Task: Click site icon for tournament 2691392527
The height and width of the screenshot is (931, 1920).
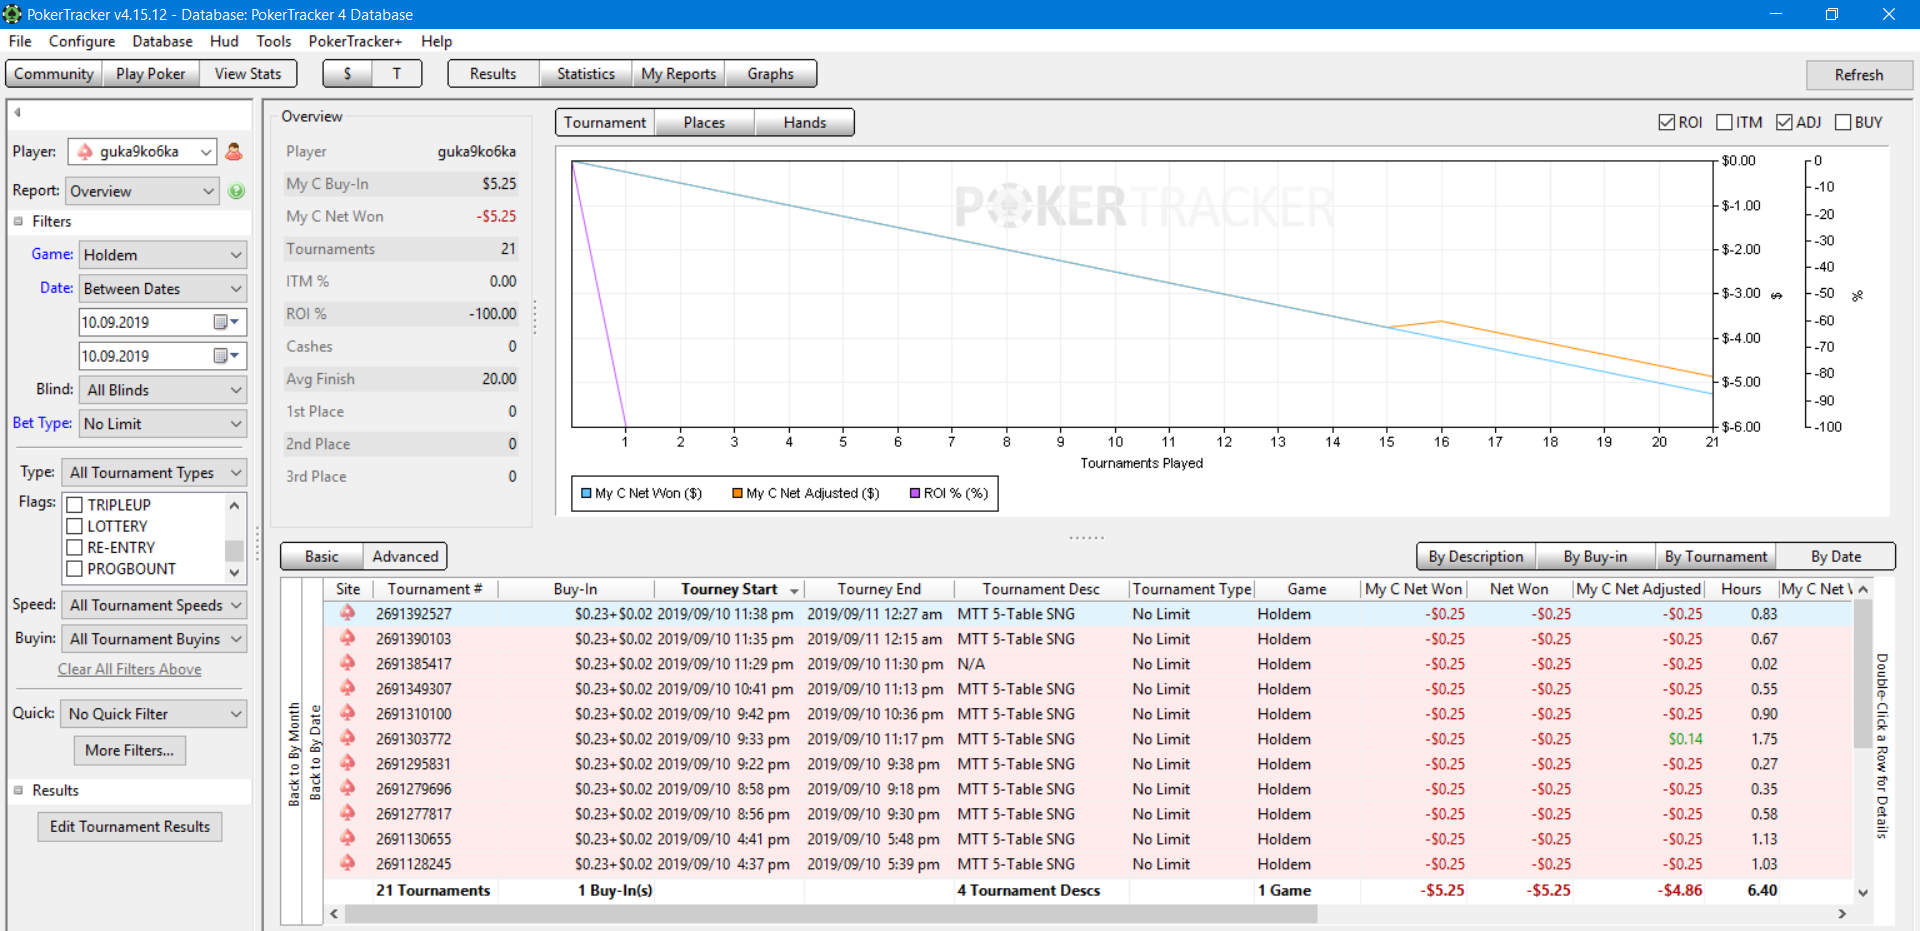Action: pyautogui.click(x=347, y=613)
